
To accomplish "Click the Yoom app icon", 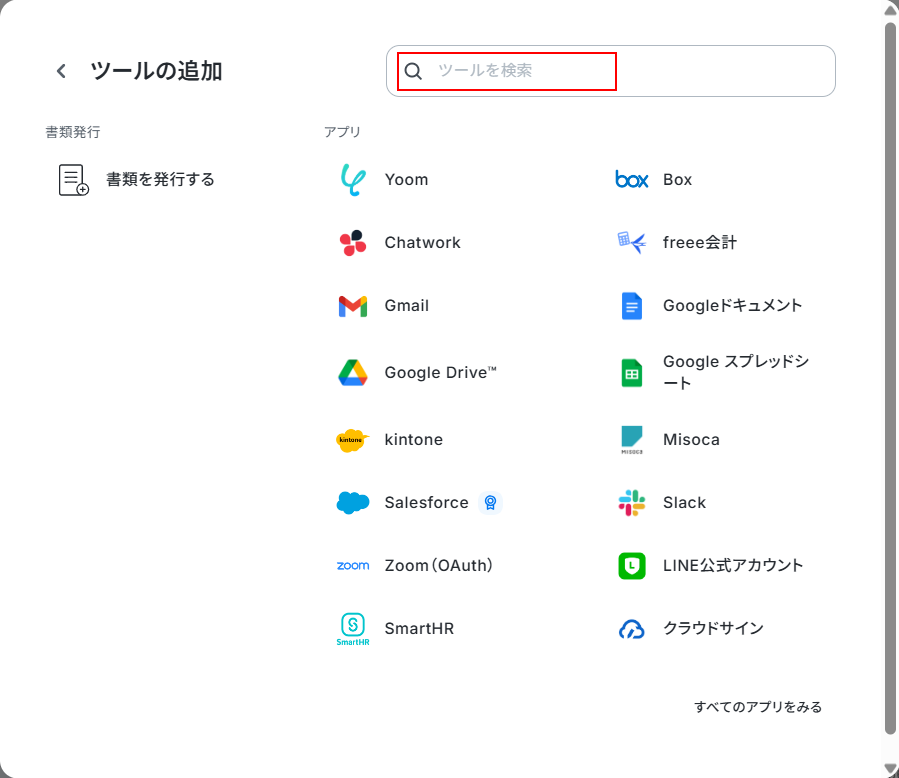I will (x=353, y=180).
